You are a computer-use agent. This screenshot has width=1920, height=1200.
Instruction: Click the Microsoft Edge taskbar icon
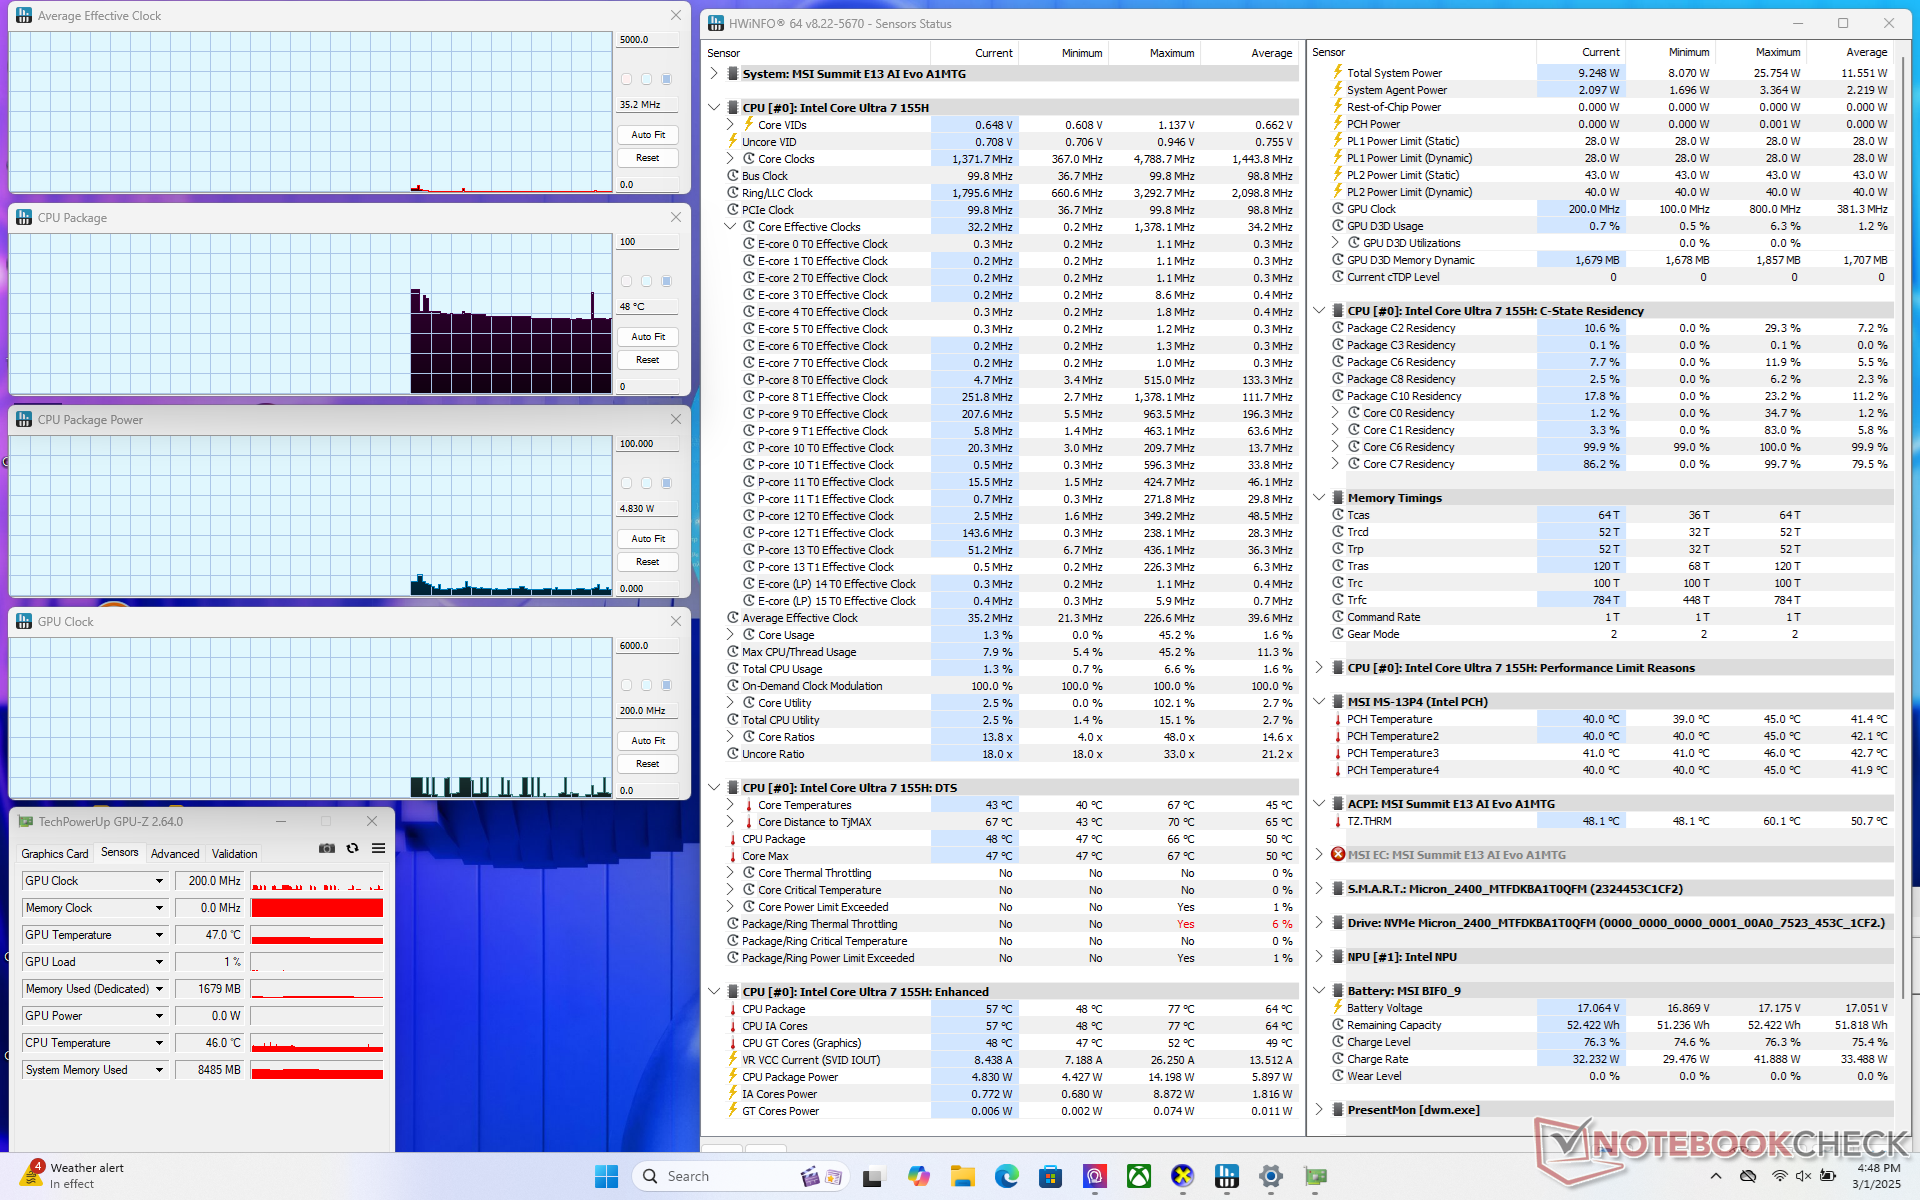tap(1006, 1176)
